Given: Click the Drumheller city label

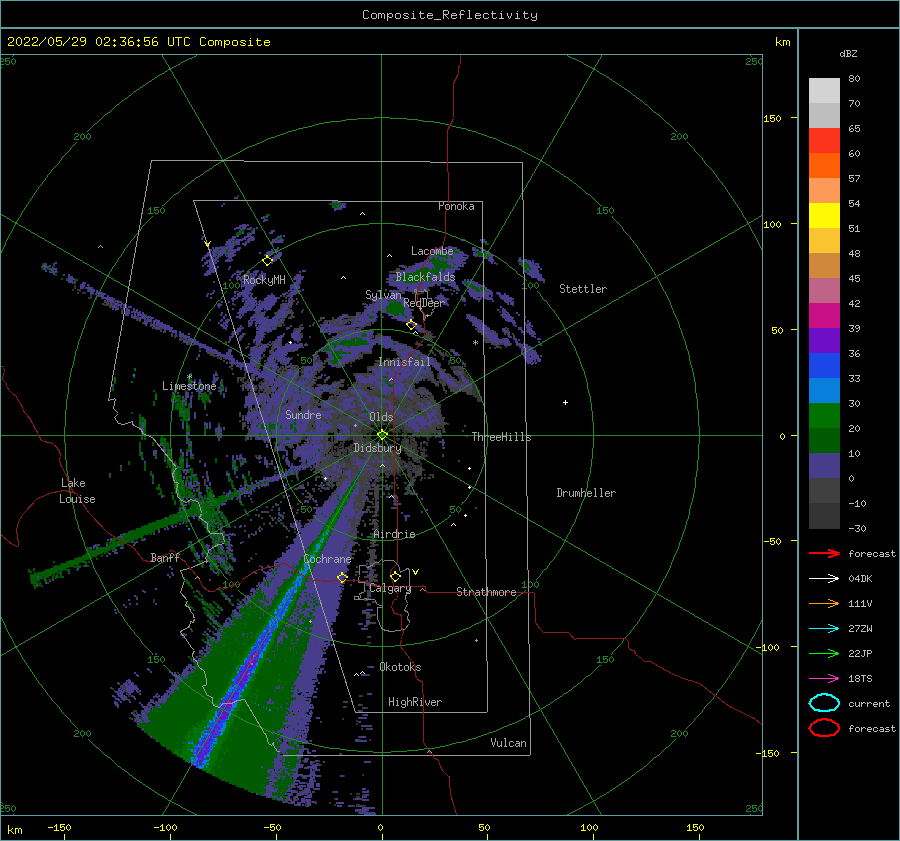Looking at the screenshot, I should pyautogui.click(x=586, y=493).
